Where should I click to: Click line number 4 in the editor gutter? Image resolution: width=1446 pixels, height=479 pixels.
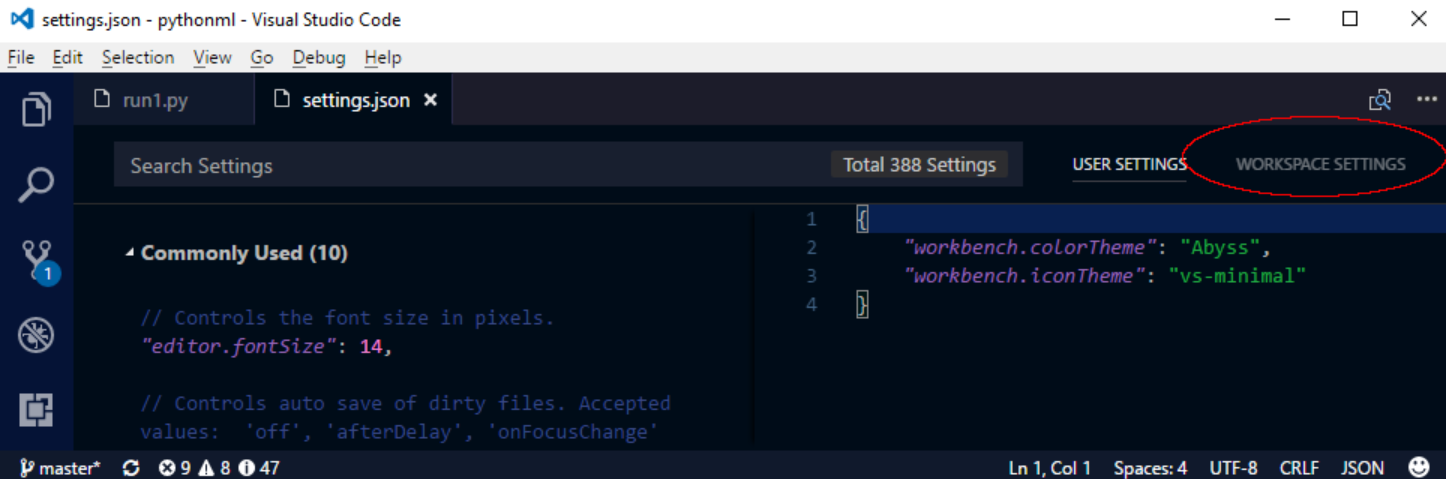pyautogui.click(x=811, y=304)
